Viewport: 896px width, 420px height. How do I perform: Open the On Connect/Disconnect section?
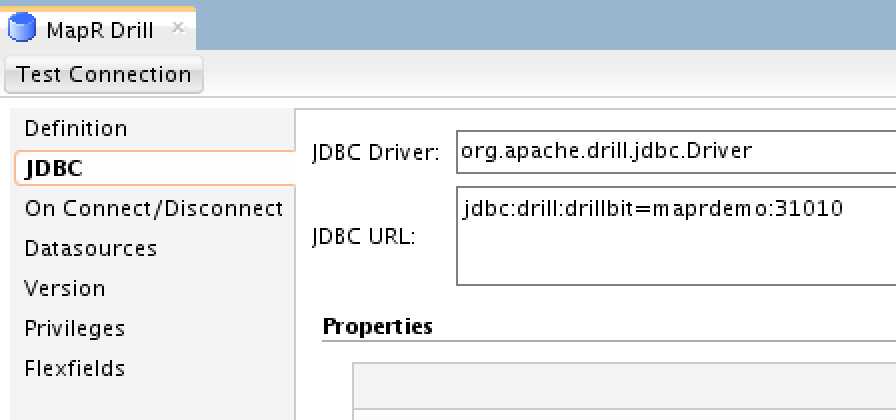coord(154,209)
